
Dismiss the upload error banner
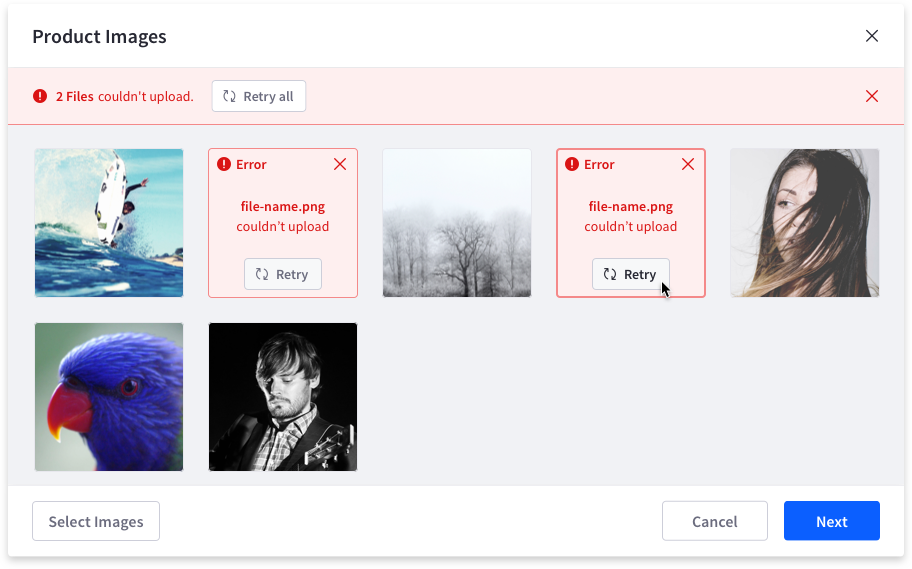click(871, 96)
